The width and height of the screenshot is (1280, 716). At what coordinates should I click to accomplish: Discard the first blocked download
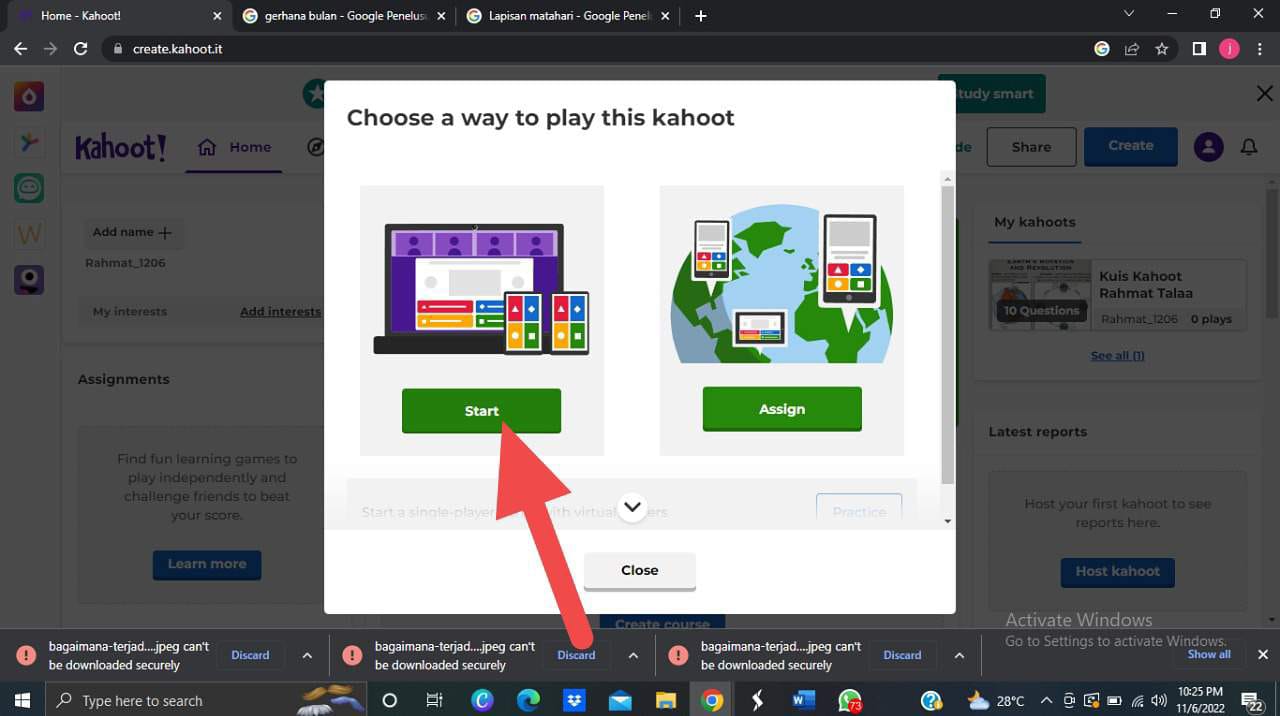click(250, 655)
